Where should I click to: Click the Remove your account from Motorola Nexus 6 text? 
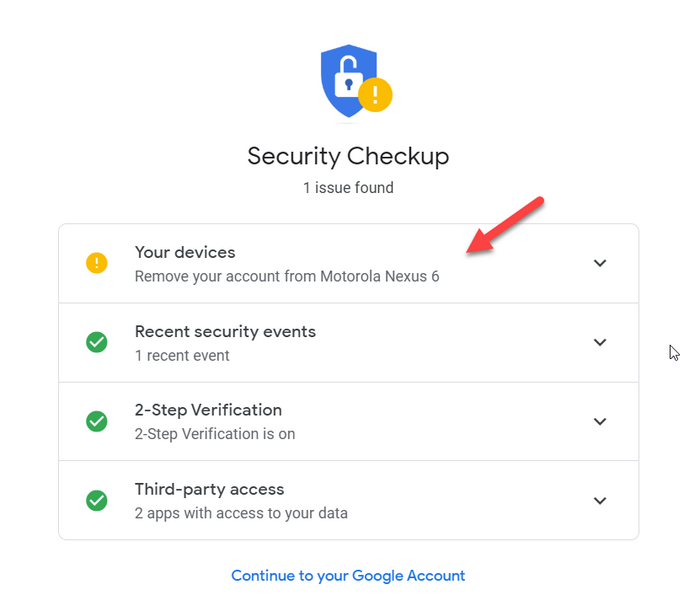click(x=287, y=276)
